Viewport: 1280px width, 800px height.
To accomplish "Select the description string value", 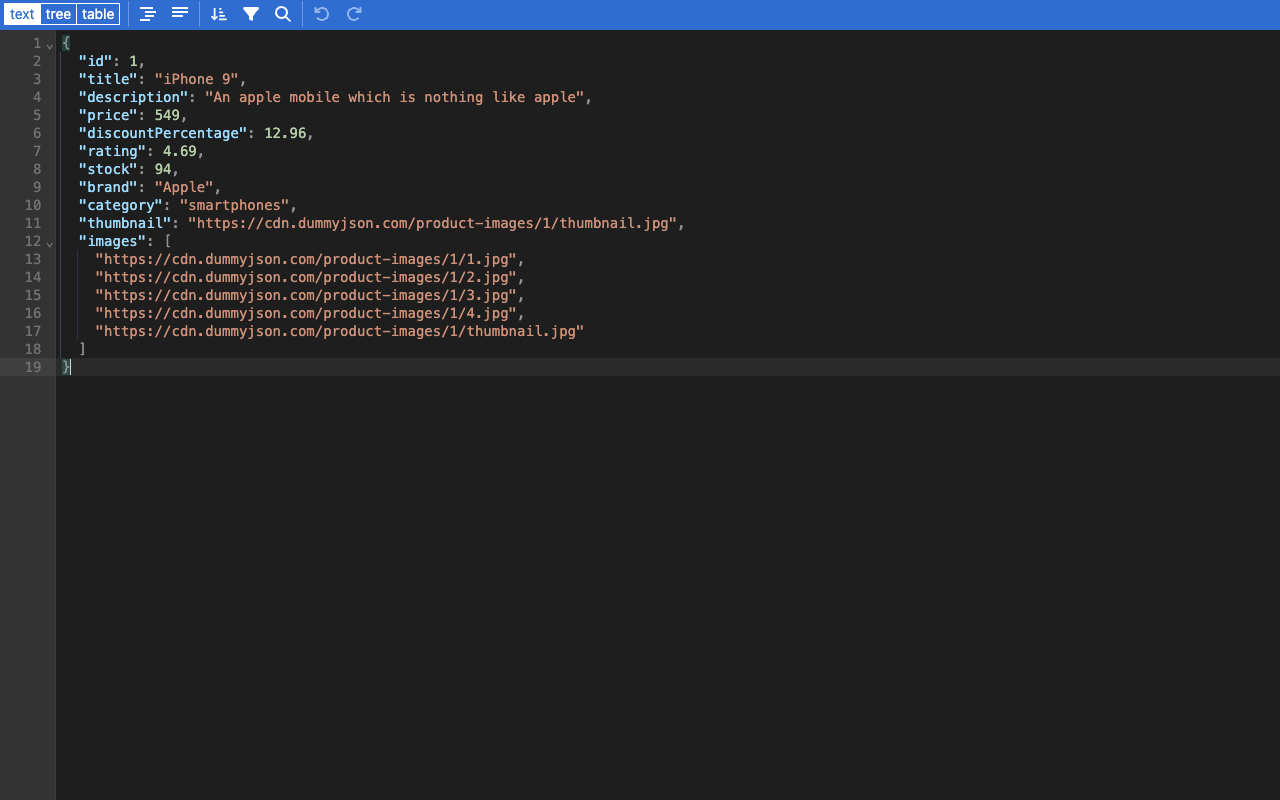I will [x=394, y=97].
